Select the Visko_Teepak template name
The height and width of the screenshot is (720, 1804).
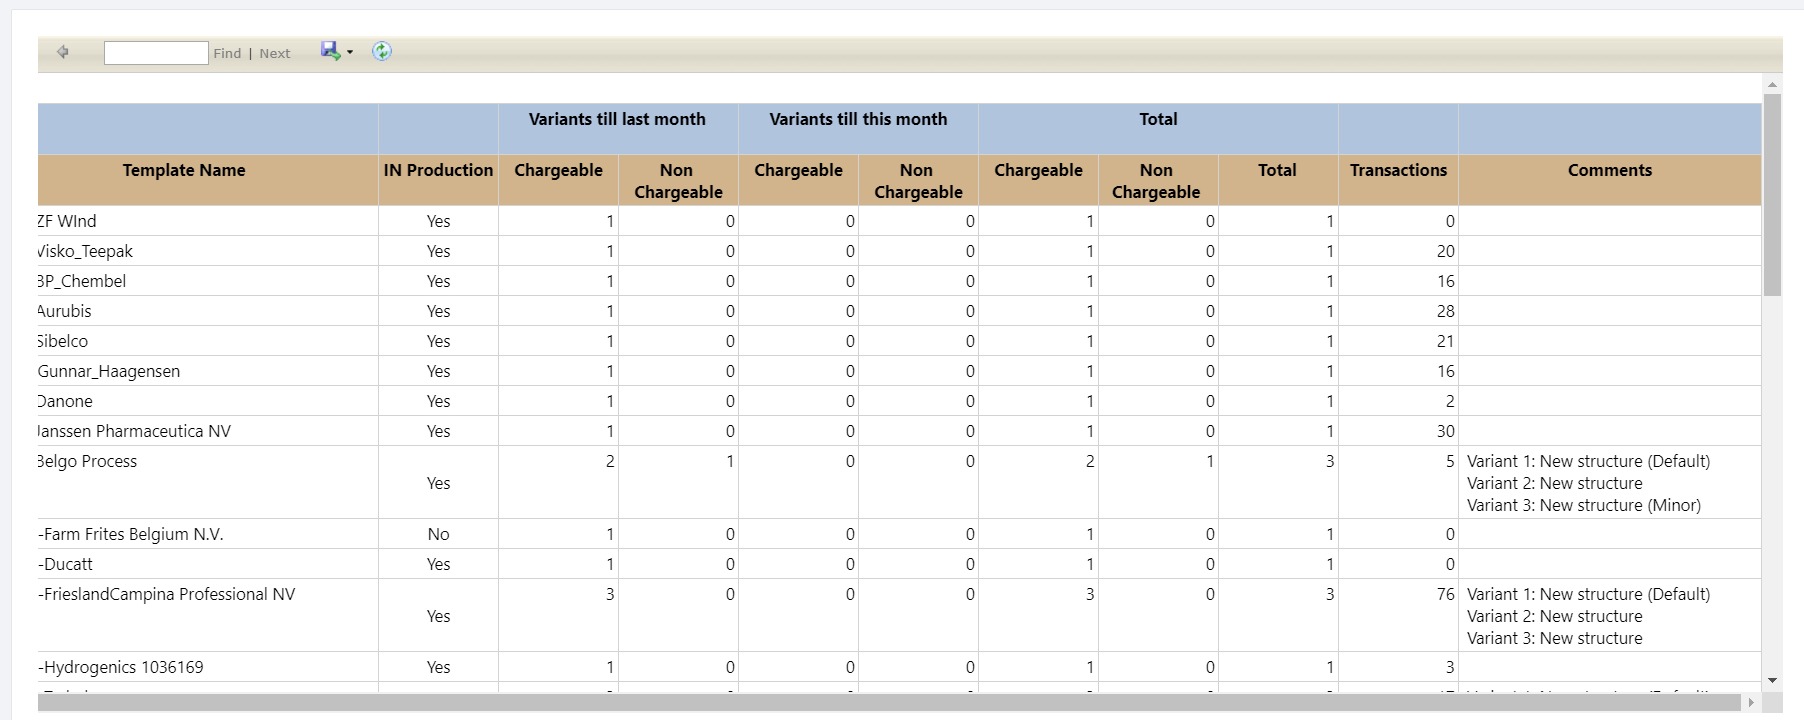pyautogui.click(x=85, y=251)
